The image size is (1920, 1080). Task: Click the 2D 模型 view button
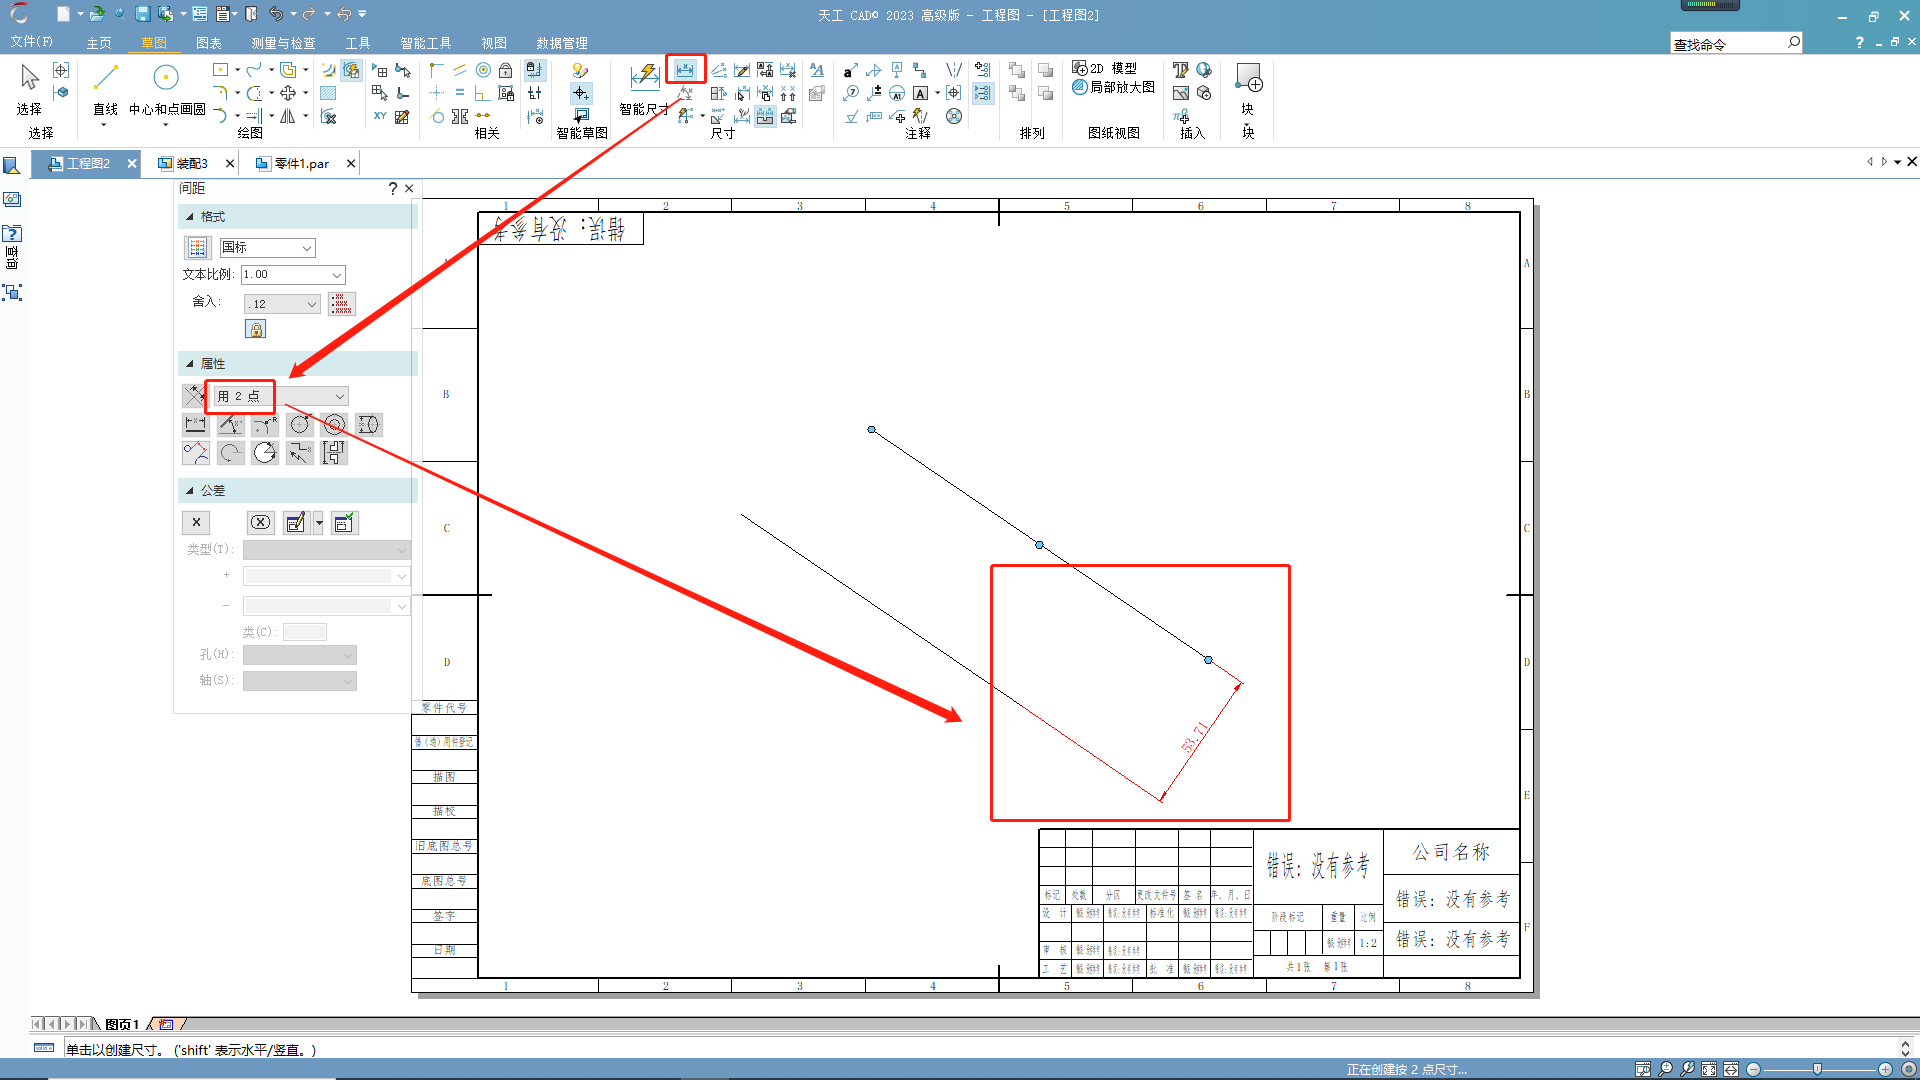pyautogui.click(x=1104, y=68)
